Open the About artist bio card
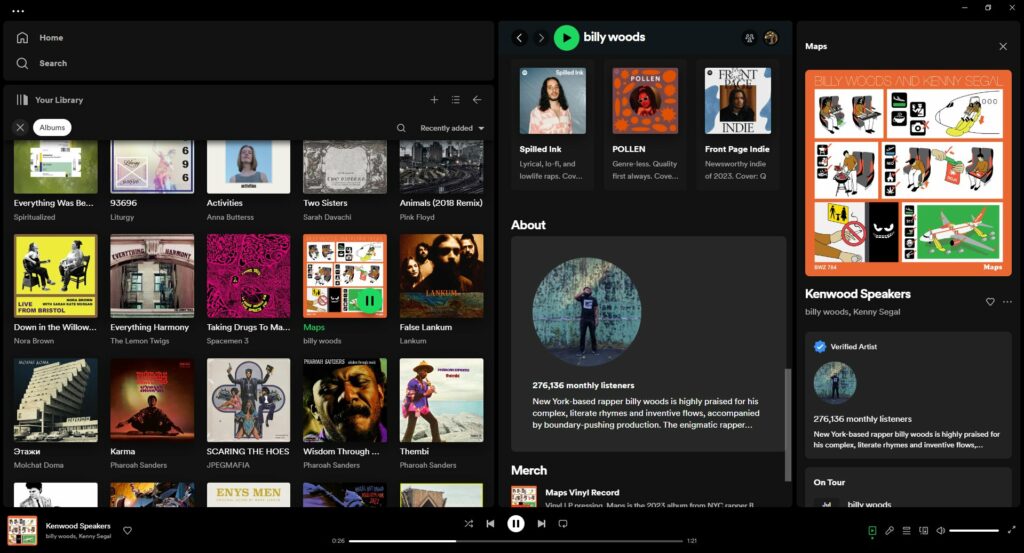This screenshot has height=553, width=1024. pos(648,343)
